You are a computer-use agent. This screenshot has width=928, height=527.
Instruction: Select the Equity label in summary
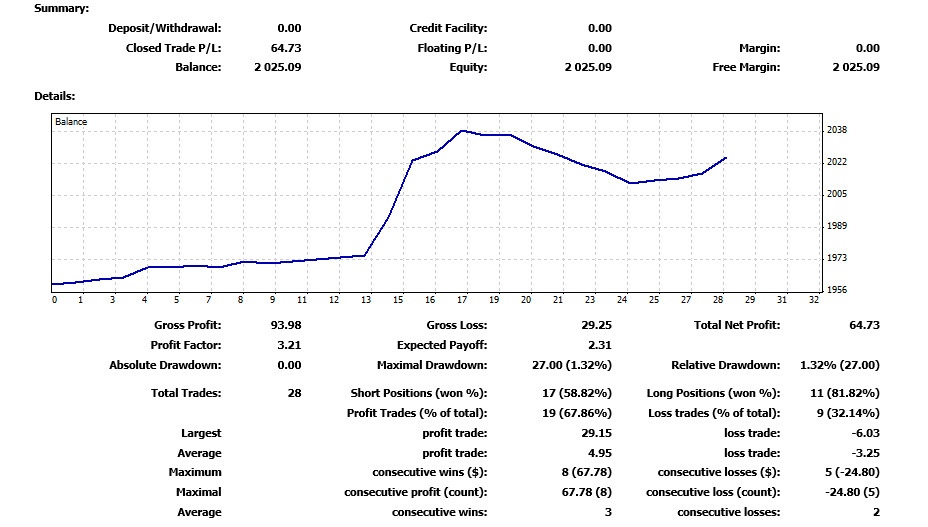468,67
